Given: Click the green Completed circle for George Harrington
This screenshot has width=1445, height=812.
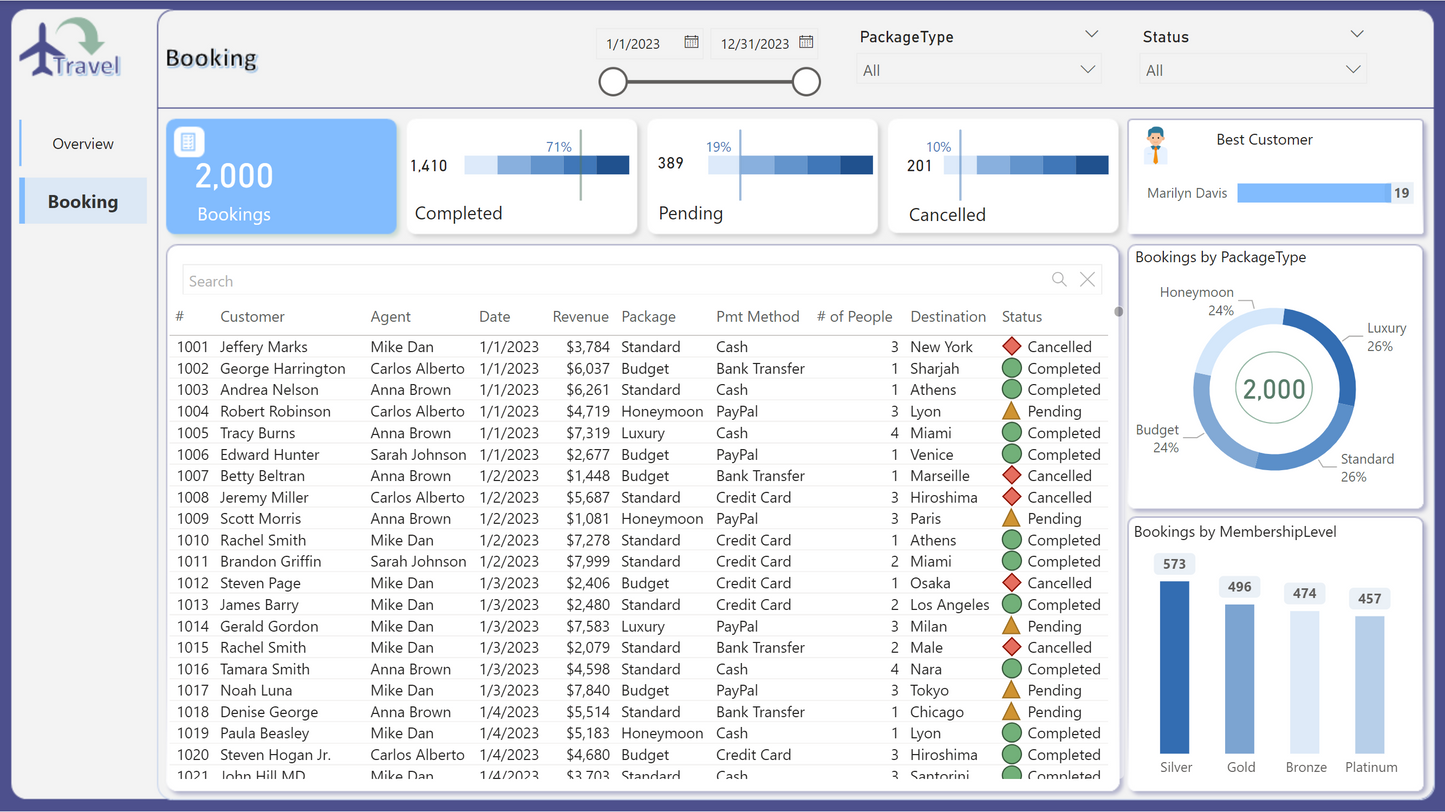Looking at the screenshot, I should (x=1011, y=368).
